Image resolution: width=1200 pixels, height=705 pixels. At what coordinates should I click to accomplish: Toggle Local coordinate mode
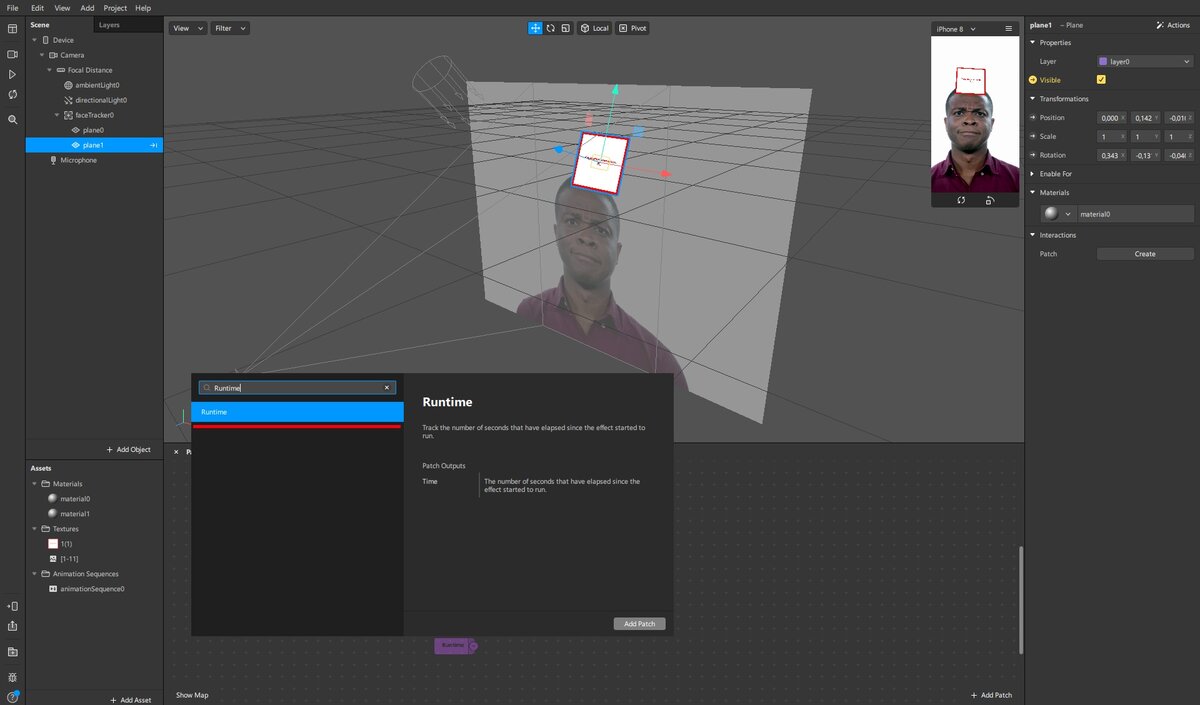pyautogui.click(x=594, y=28)
